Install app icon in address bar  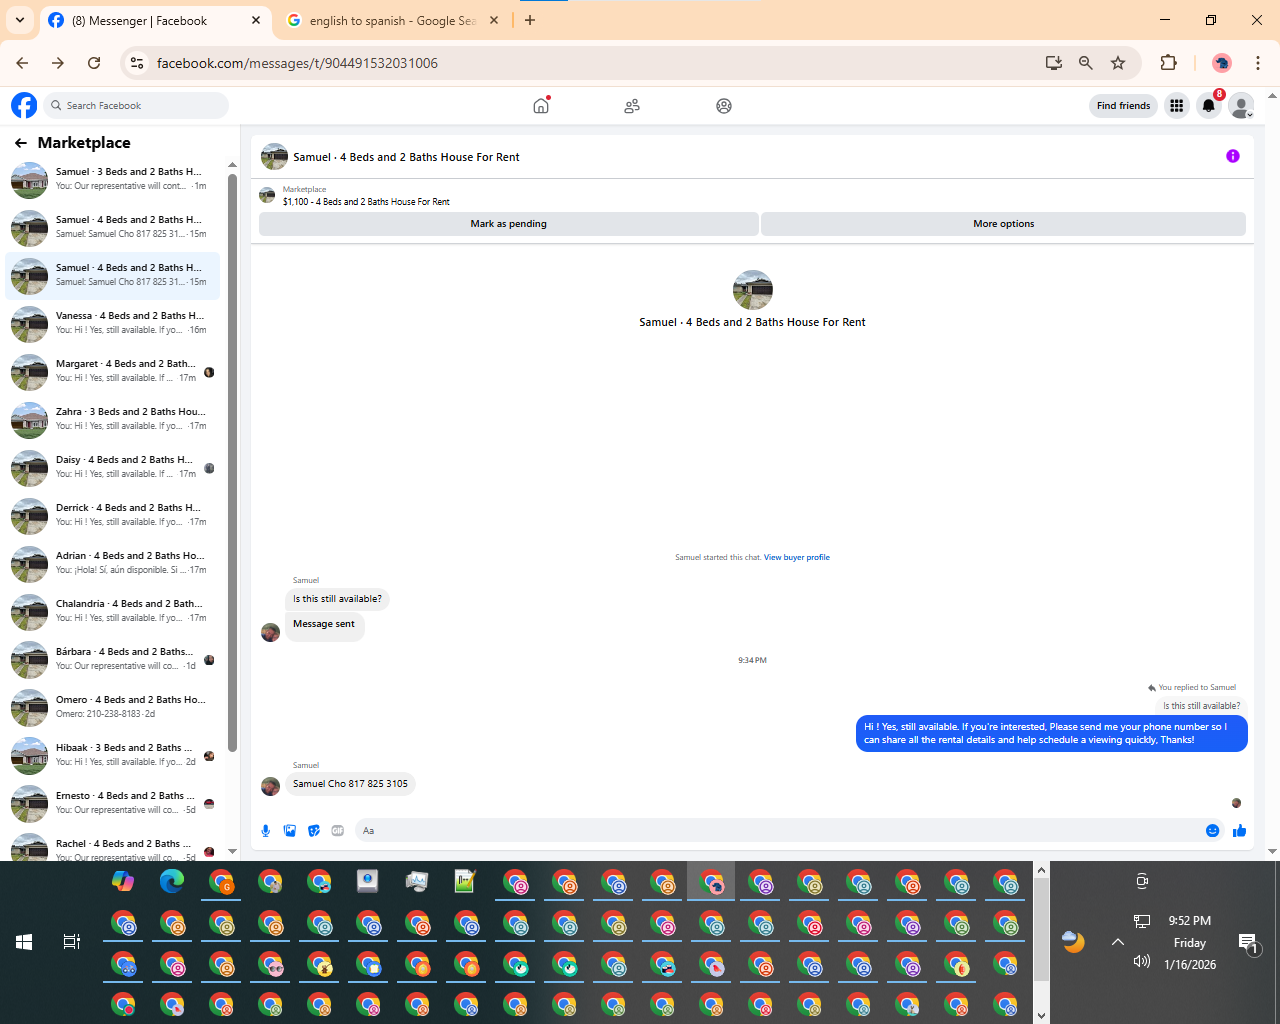(1054, 63)
